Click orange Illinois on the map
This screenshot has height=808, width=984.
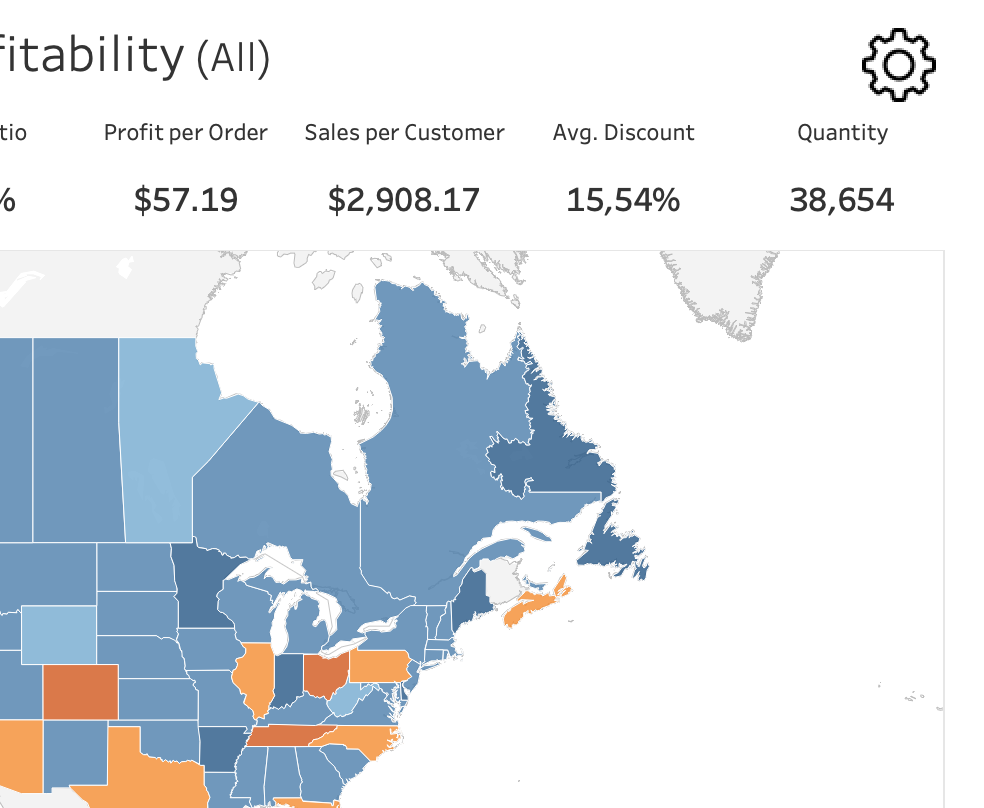(x=254, y=678)
